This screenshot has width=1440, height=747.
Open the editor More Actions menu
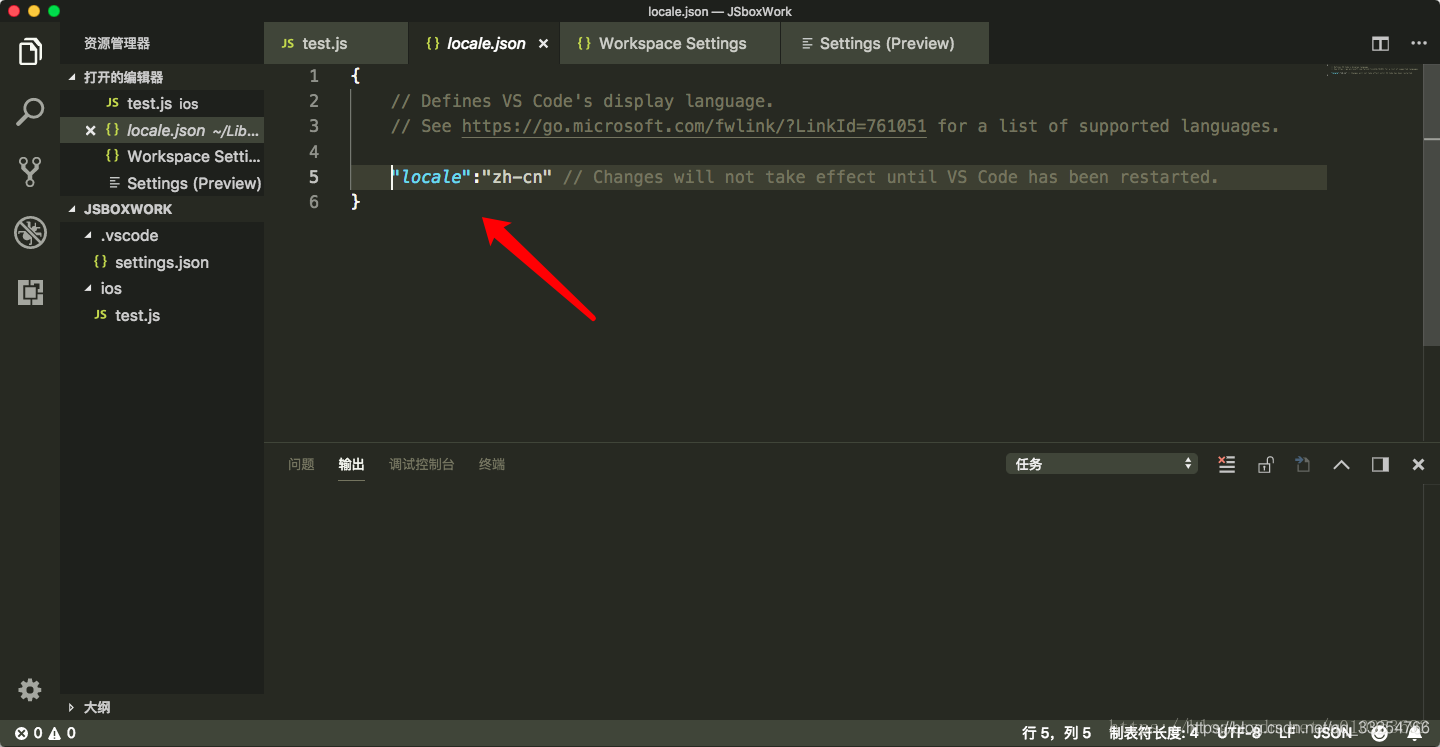[x=1418, y=44]
